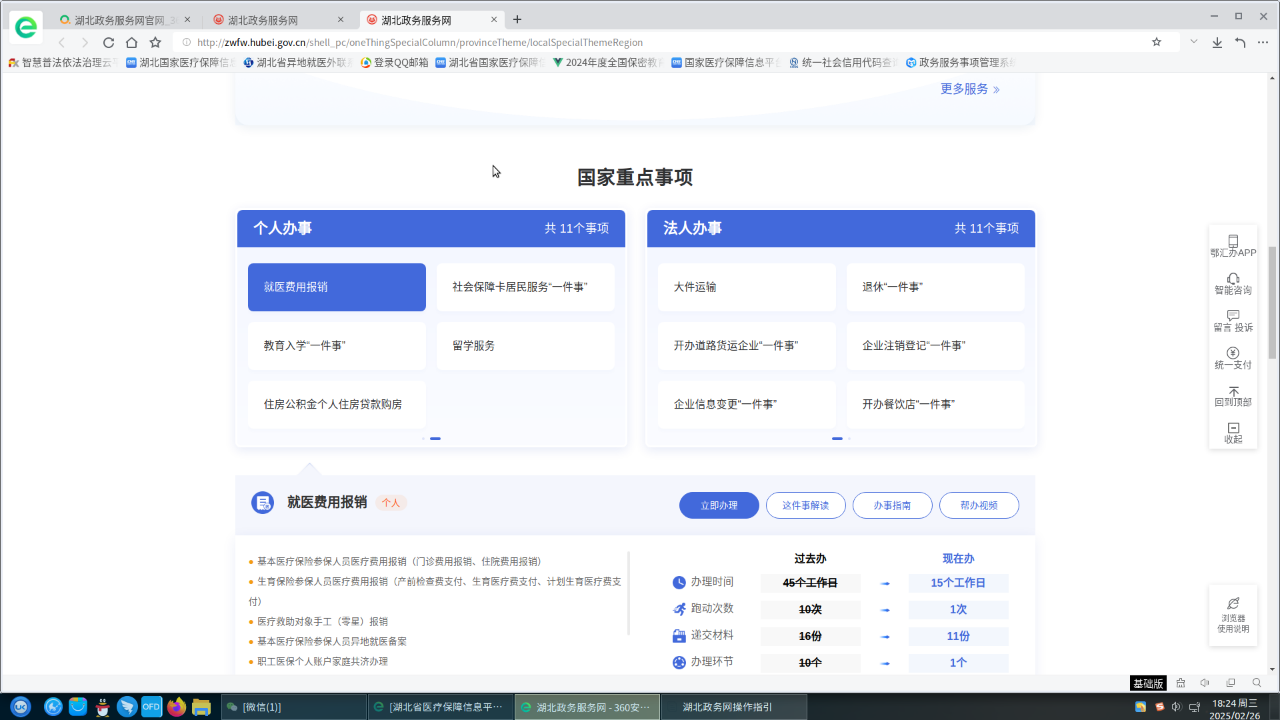Open a new browser tab
The image size is (1280, 720).
coord(517,20)
